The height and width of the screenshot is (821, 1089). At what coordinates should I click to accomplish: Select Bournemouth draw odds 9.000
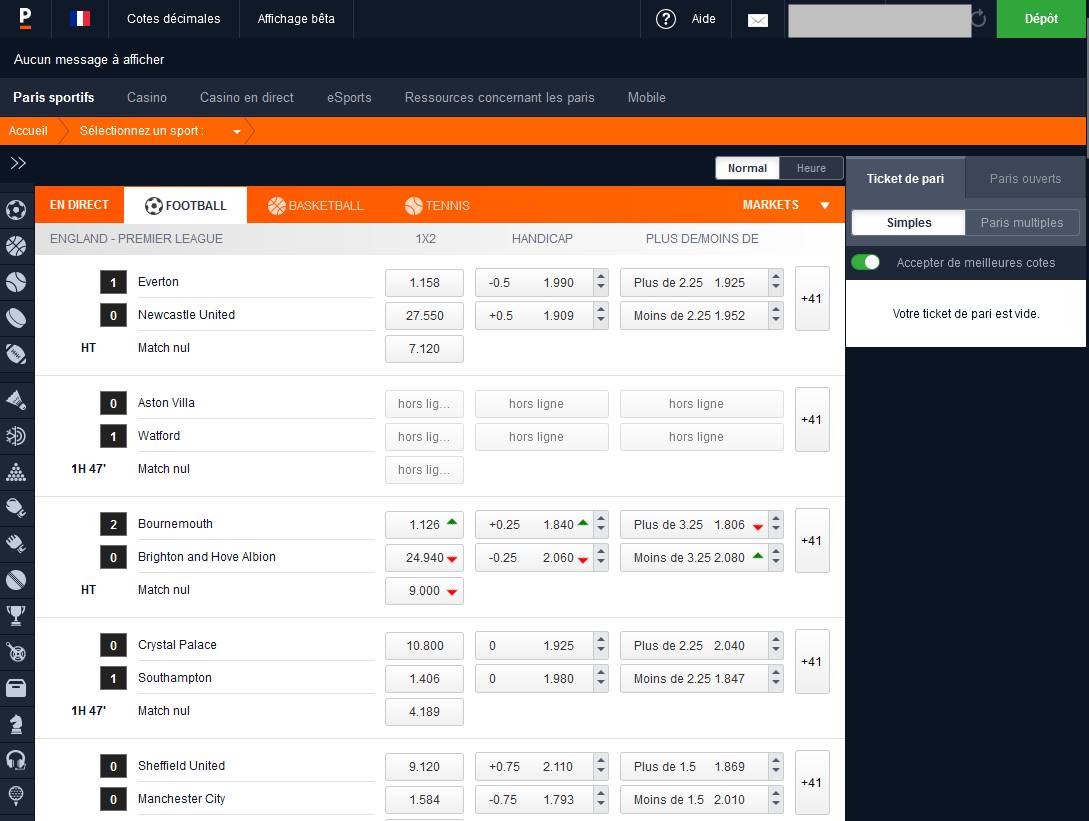click(x=424, y=591)
